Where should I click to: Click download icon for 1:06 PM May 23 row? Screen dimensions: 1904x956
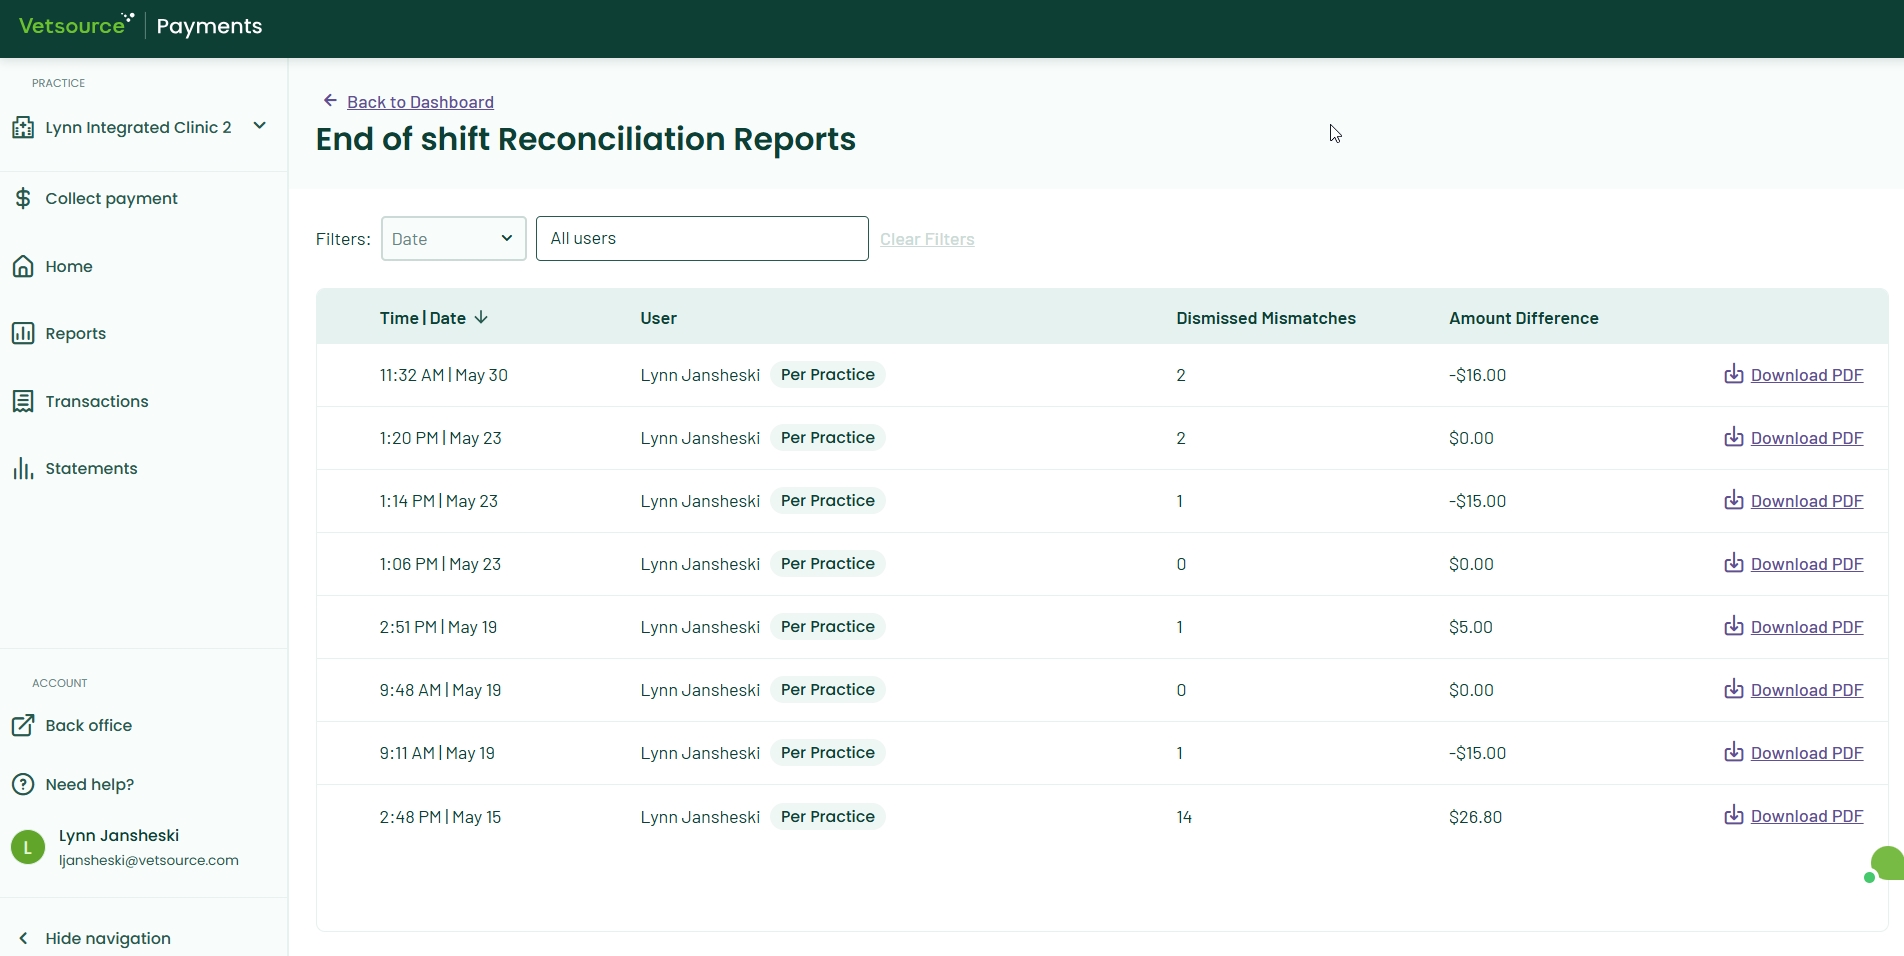[x=1734, y=563]
